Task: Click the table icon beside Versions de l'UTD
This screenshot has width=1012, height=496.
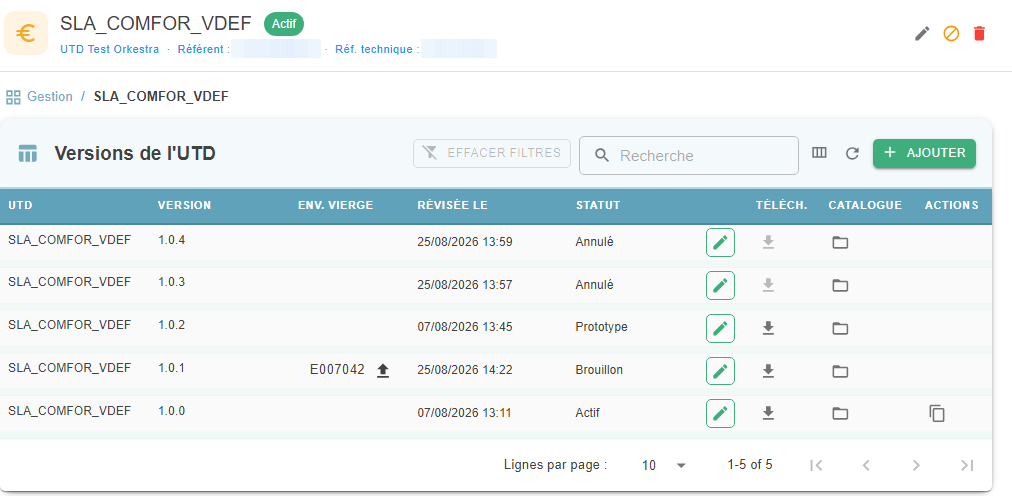Action: [x=28, y=154]
